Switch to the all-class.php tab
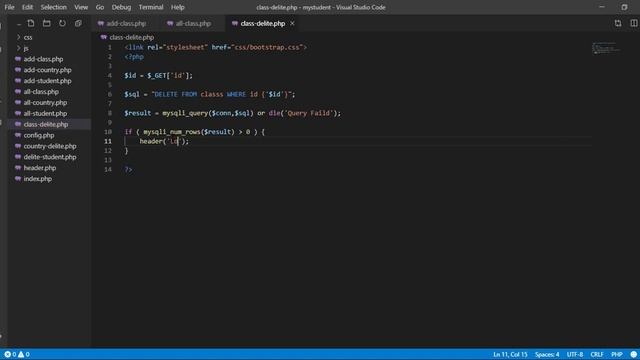 click(193, 24)
